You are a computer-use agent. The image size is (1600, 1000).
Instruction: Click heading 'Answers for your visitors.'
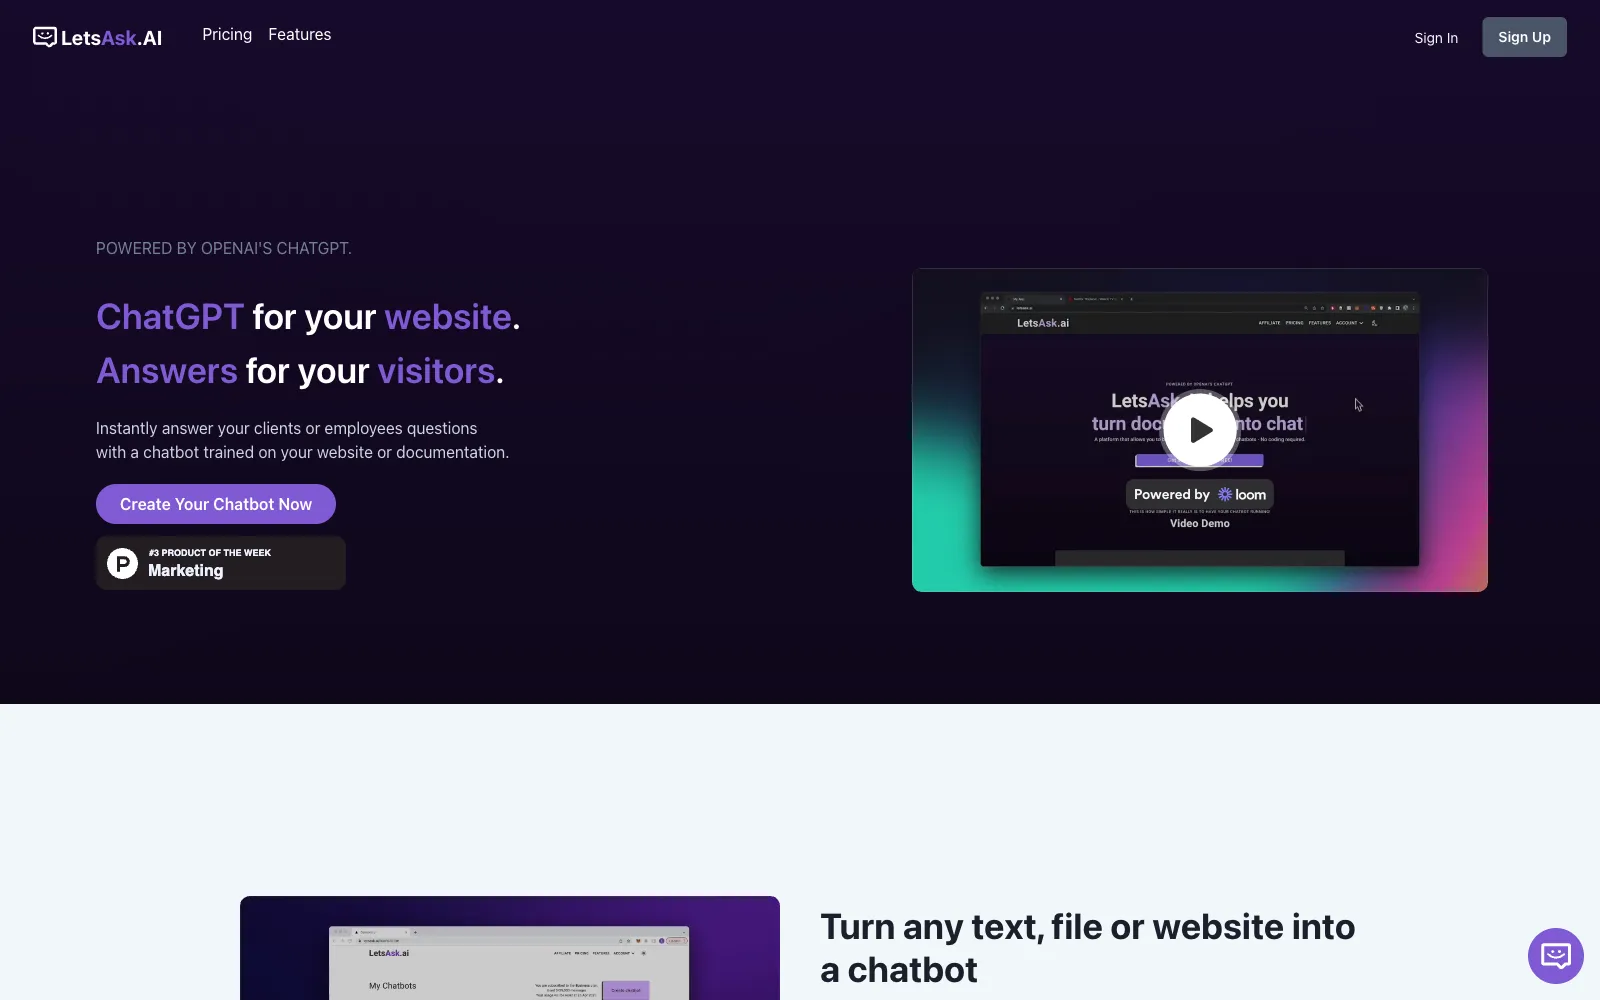(x=300, y=371)
